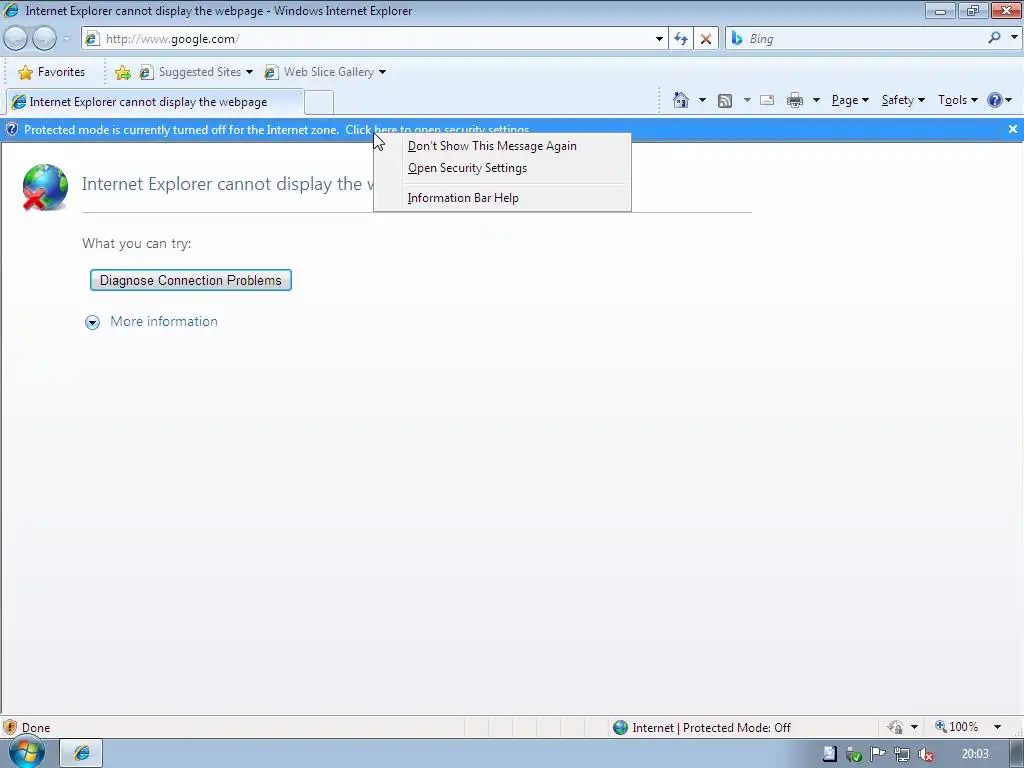This screenshot has width=1024, height=768.
Task: Click the taskbar clock showing 20:03
Action: tap(975, 754)
